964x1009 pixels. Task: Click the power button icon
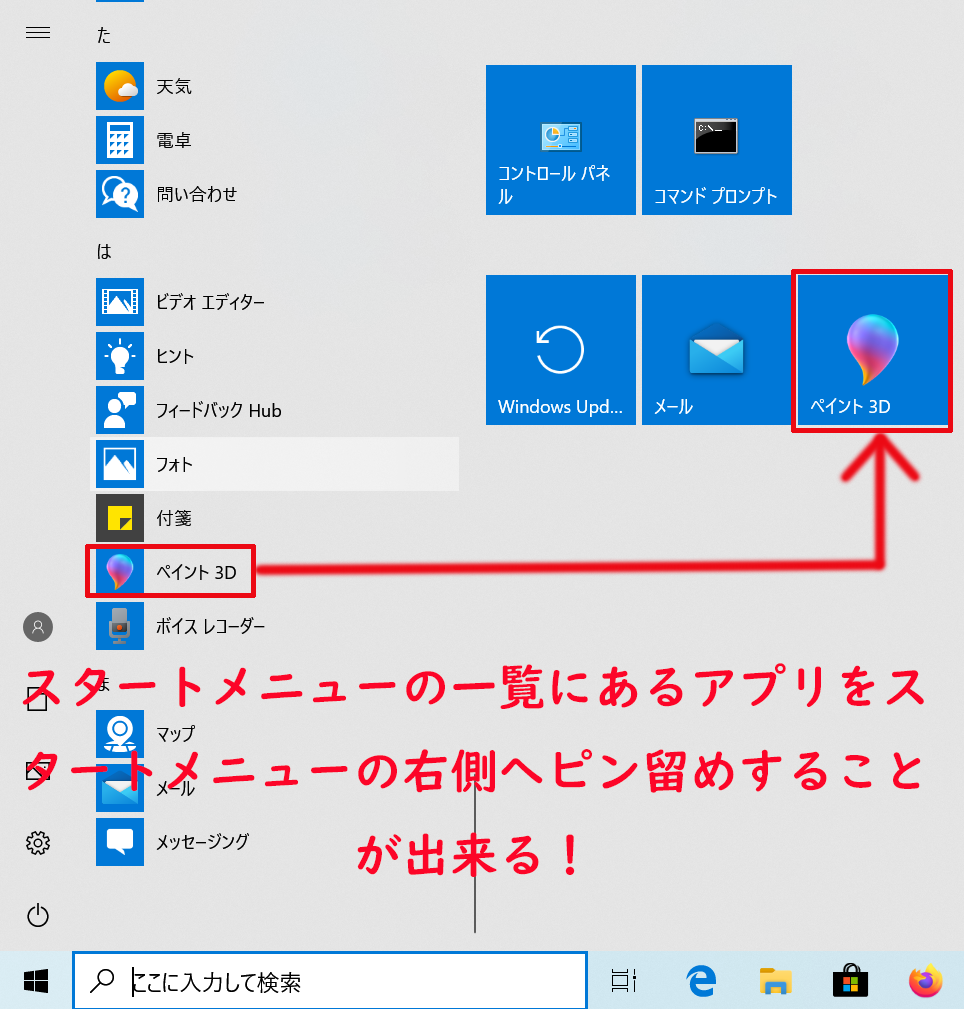(38, 915)
